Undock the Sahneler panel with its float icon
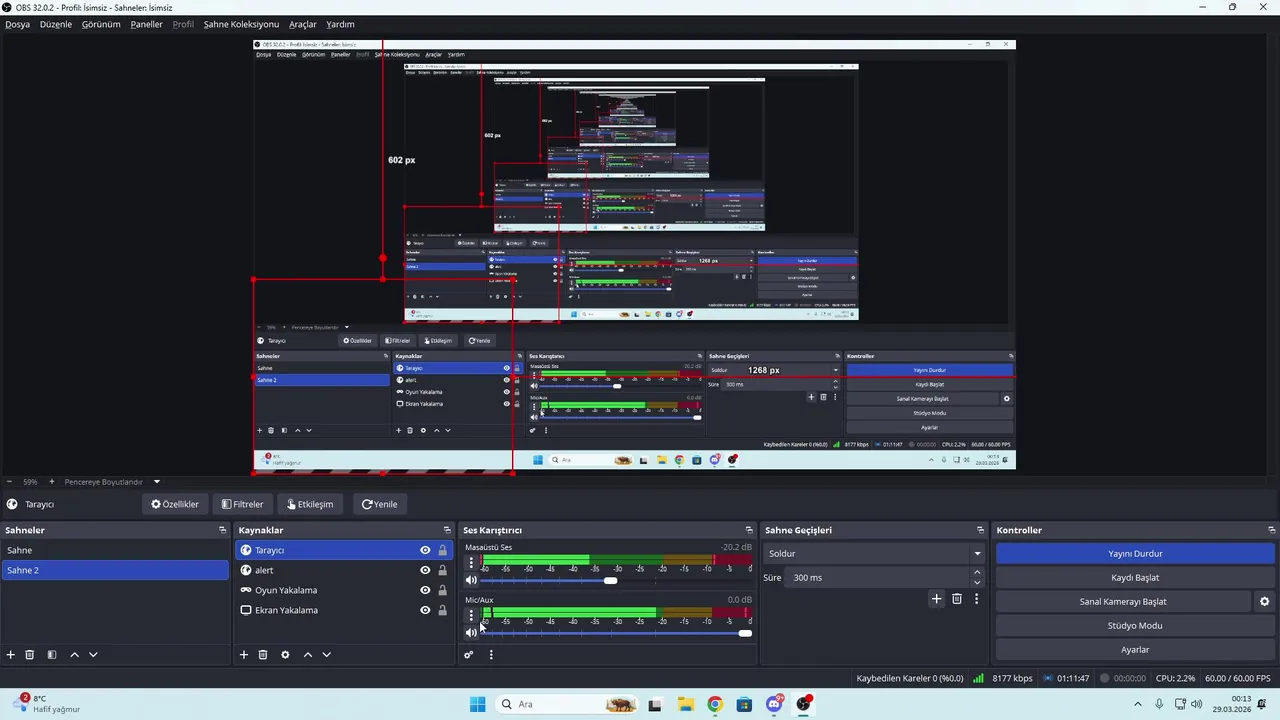 tap(222, 530)
